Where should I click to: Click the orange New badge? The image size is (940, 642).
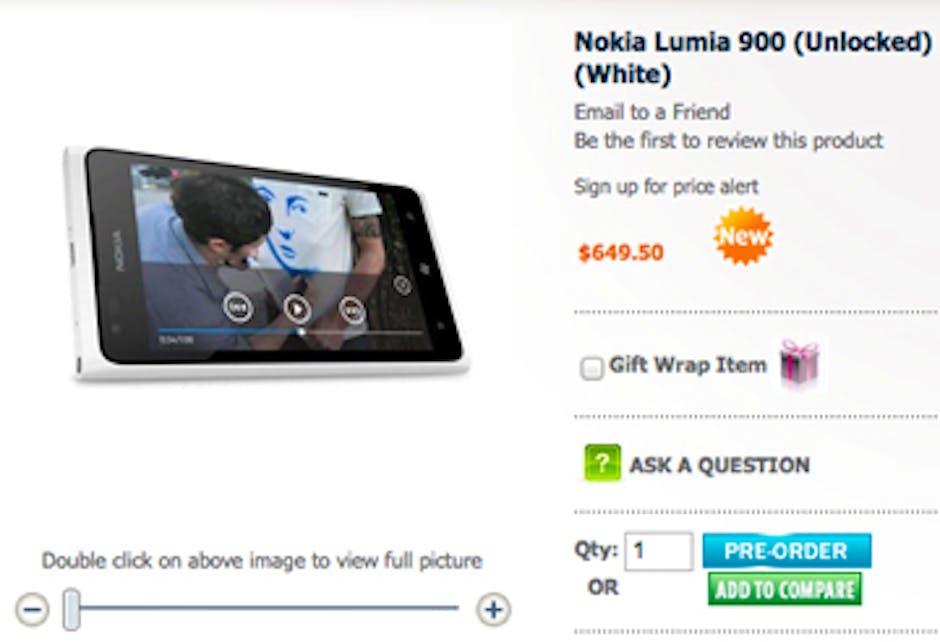[743, 236]
